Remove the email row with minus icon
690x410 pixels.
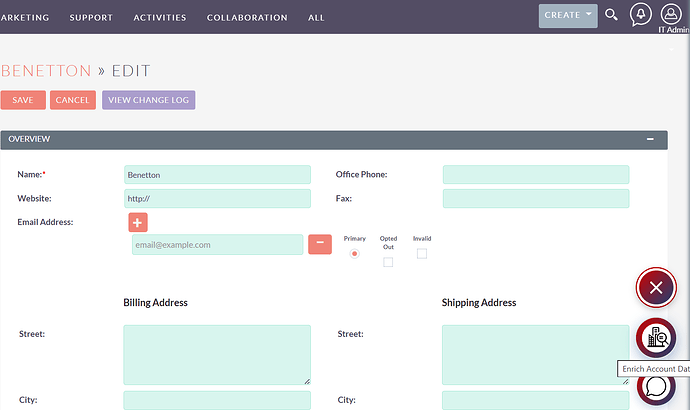[x=319, y=244]
